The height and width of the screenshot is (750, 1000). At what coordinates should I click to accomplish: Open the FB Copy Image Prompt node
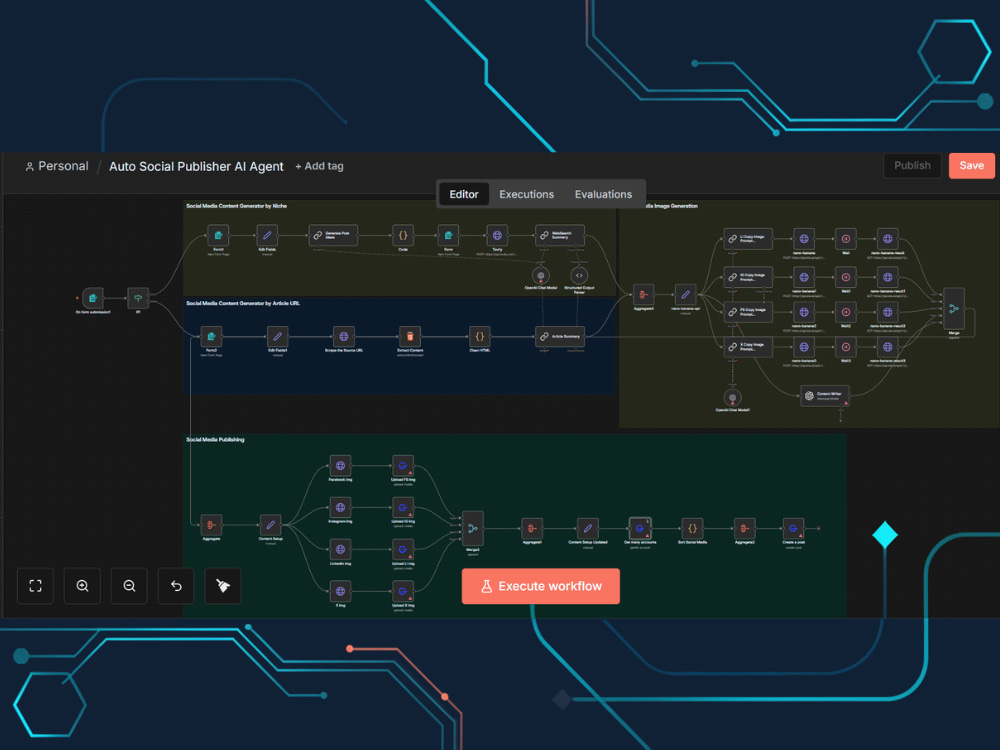coord(748,312)
